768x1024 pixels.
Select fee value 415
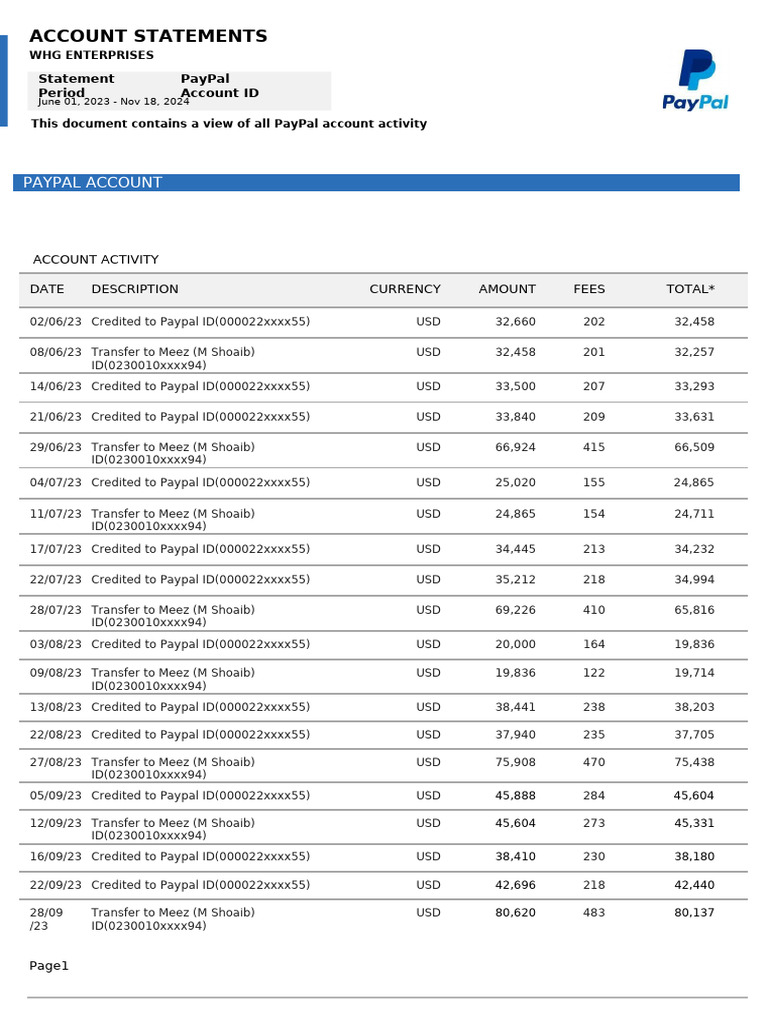pyautogui.click(x=594, y=447)
